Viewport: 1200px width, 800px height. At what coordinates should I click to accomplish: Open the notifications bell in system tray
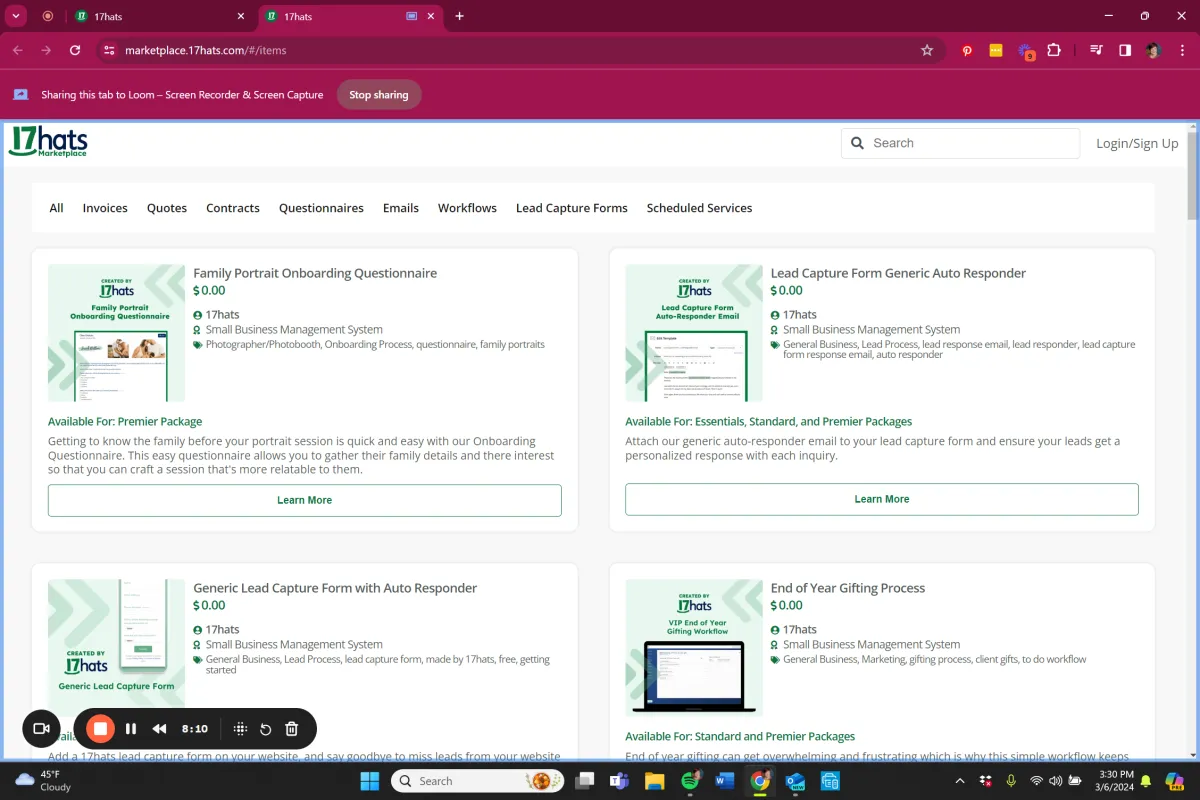point(1147,781)
